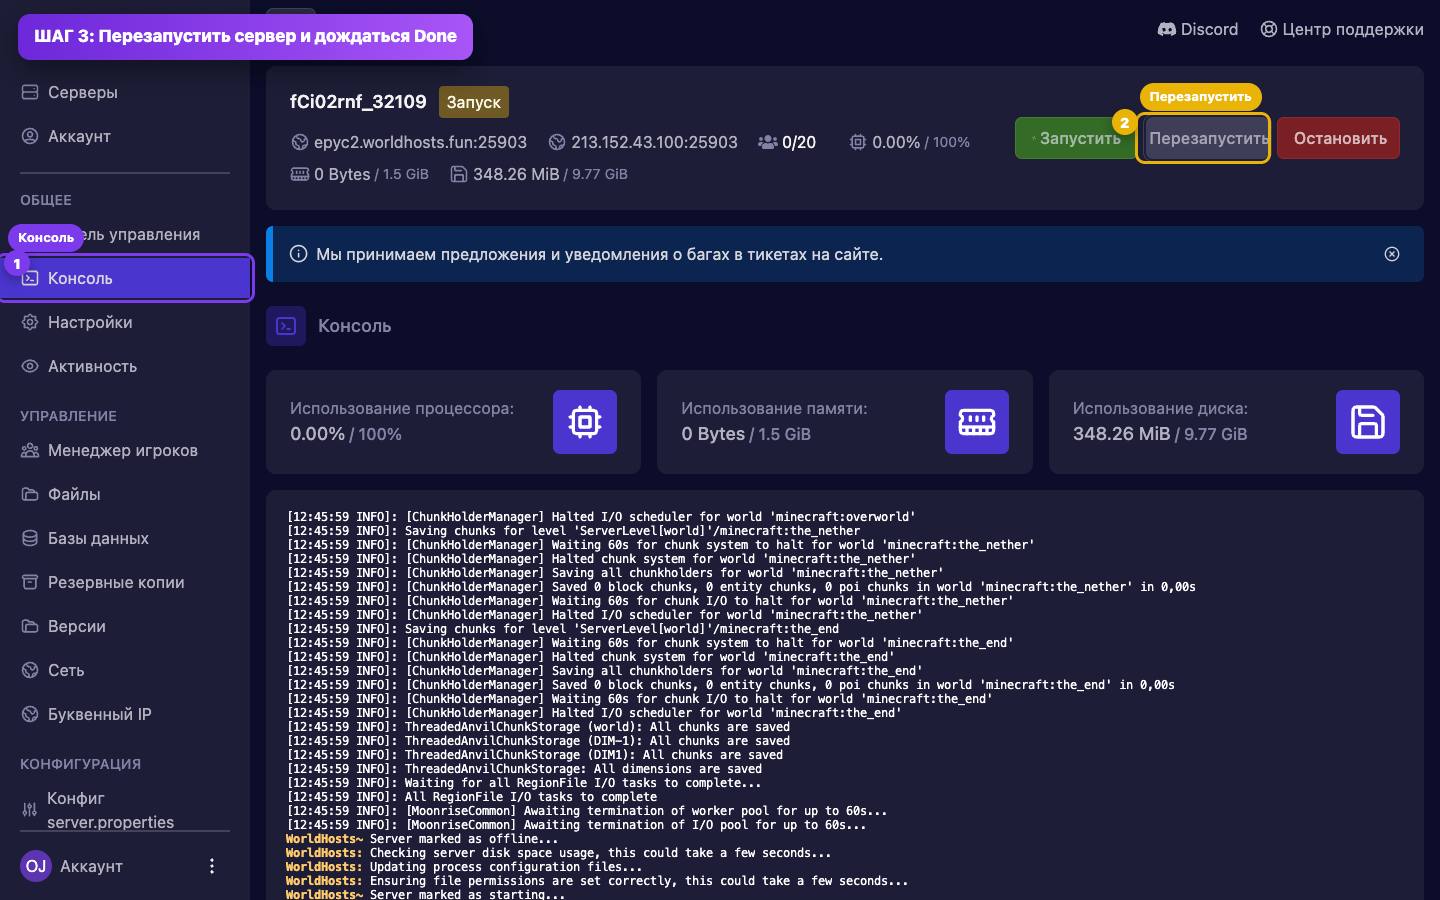Click the header 348.26 MiB disk value
The image size is (1440, 900).
click(x=516, y=174)
